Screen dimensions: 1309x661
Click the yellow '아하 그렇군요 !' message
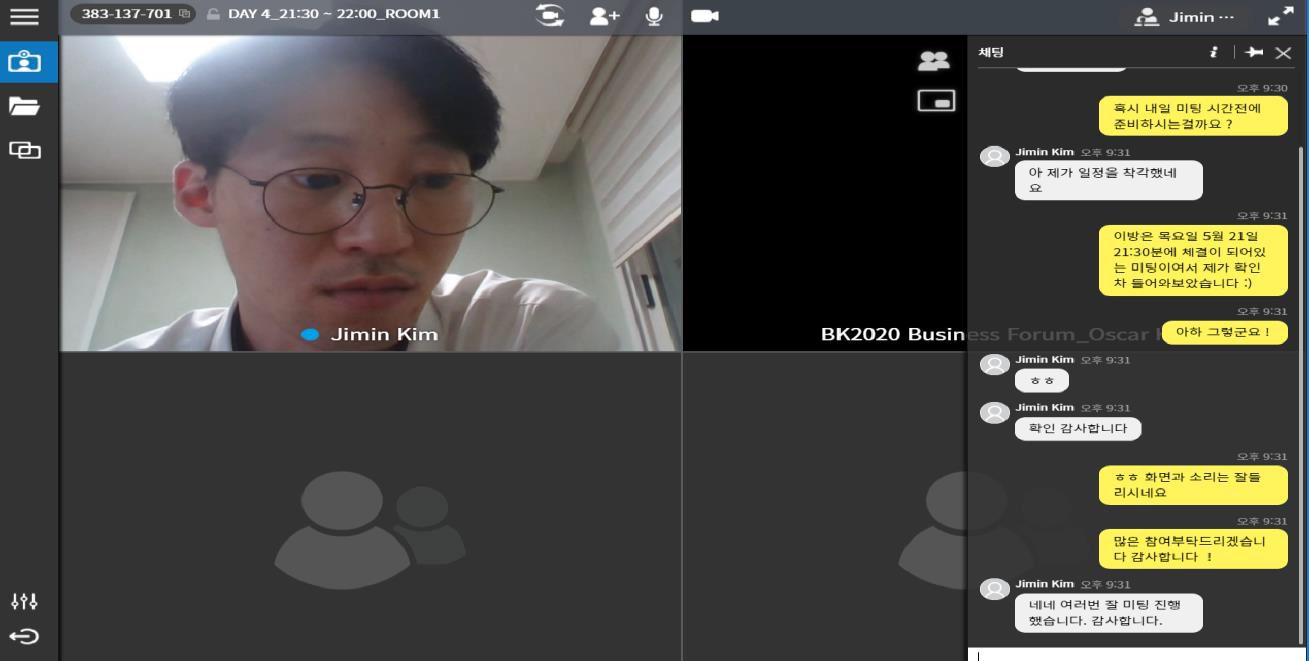pos(1224,332)
